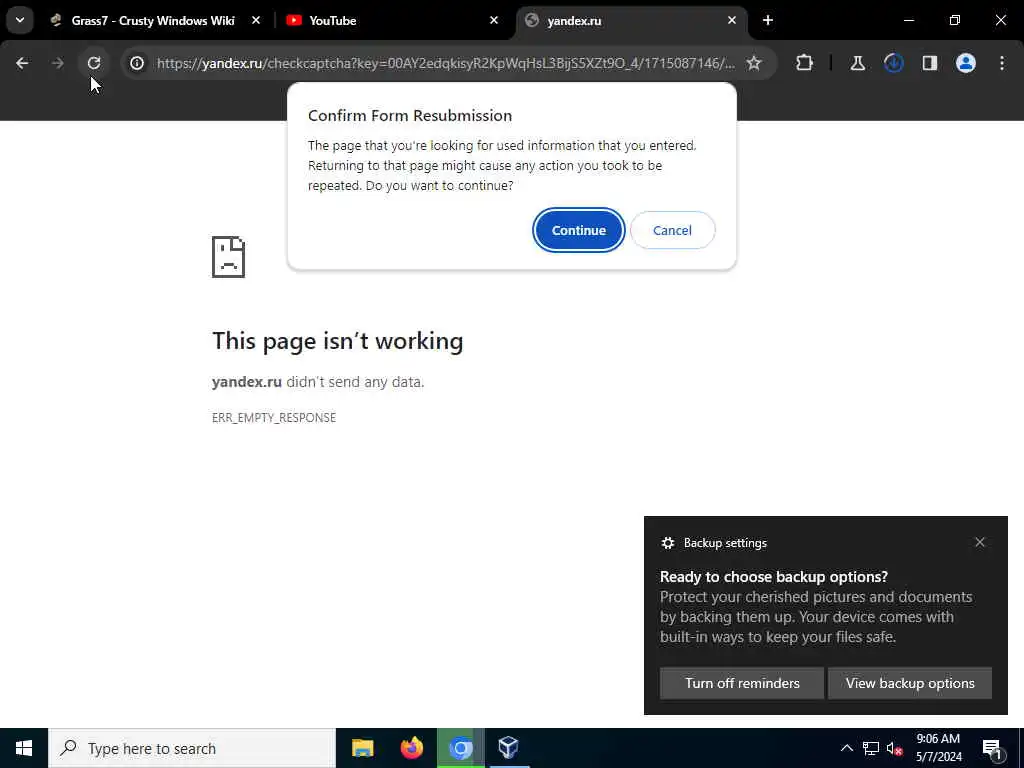The image size is (1024, 768).
Task: Minimize the Chrome window
Action: point(908,21)
